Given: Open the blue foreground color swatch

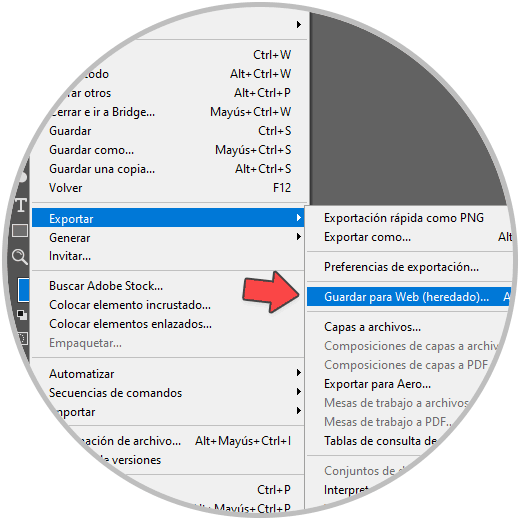Looking at the screenshot, I should (x=24, y=290).
